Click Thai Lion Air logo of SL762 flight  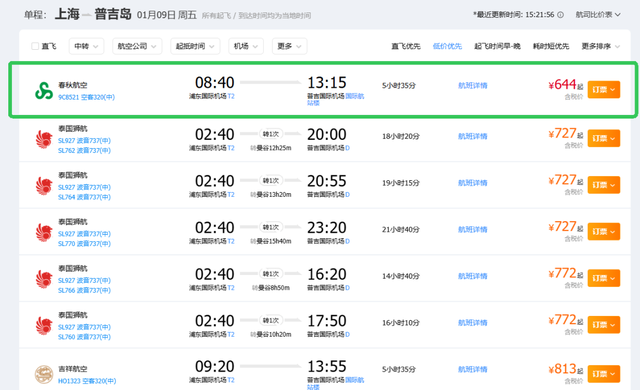pos(44,139)
